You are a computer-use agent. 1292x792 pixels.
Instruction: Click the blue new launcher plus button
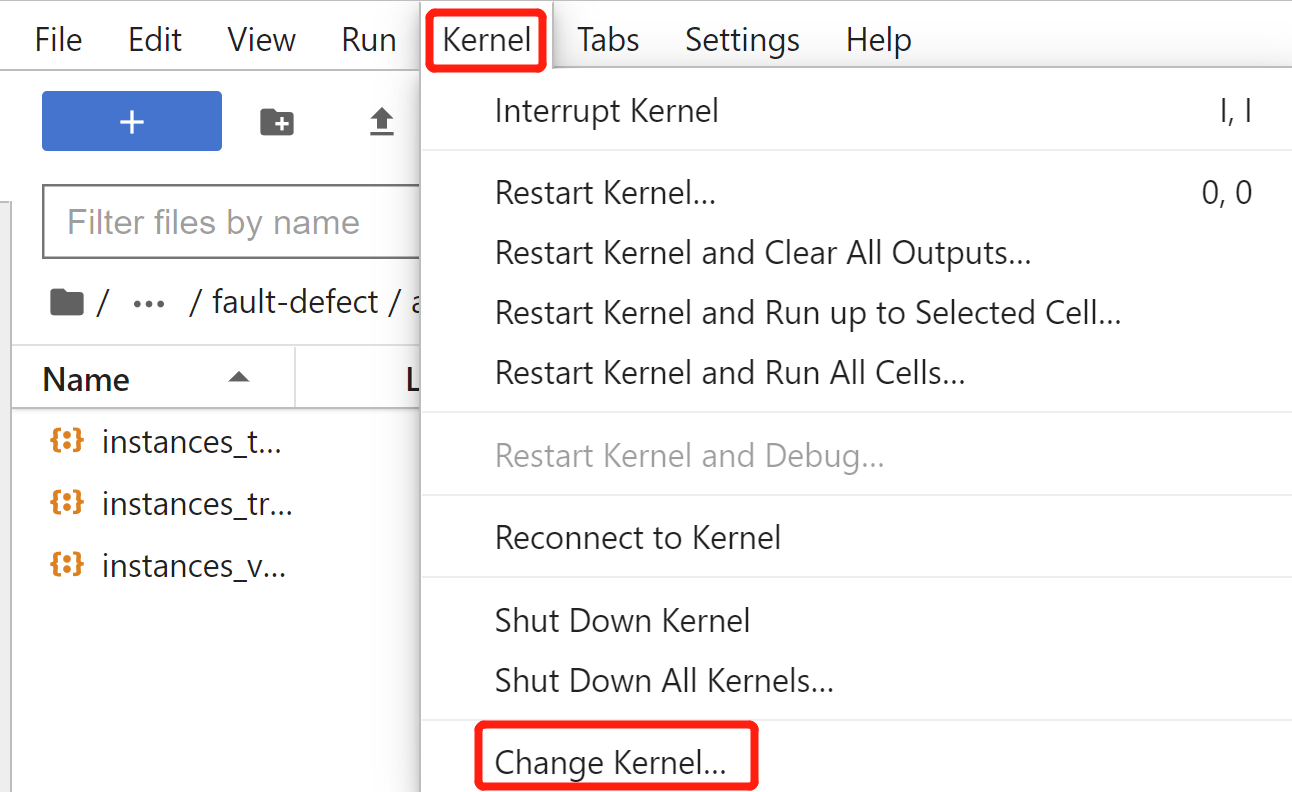(132, 121)
